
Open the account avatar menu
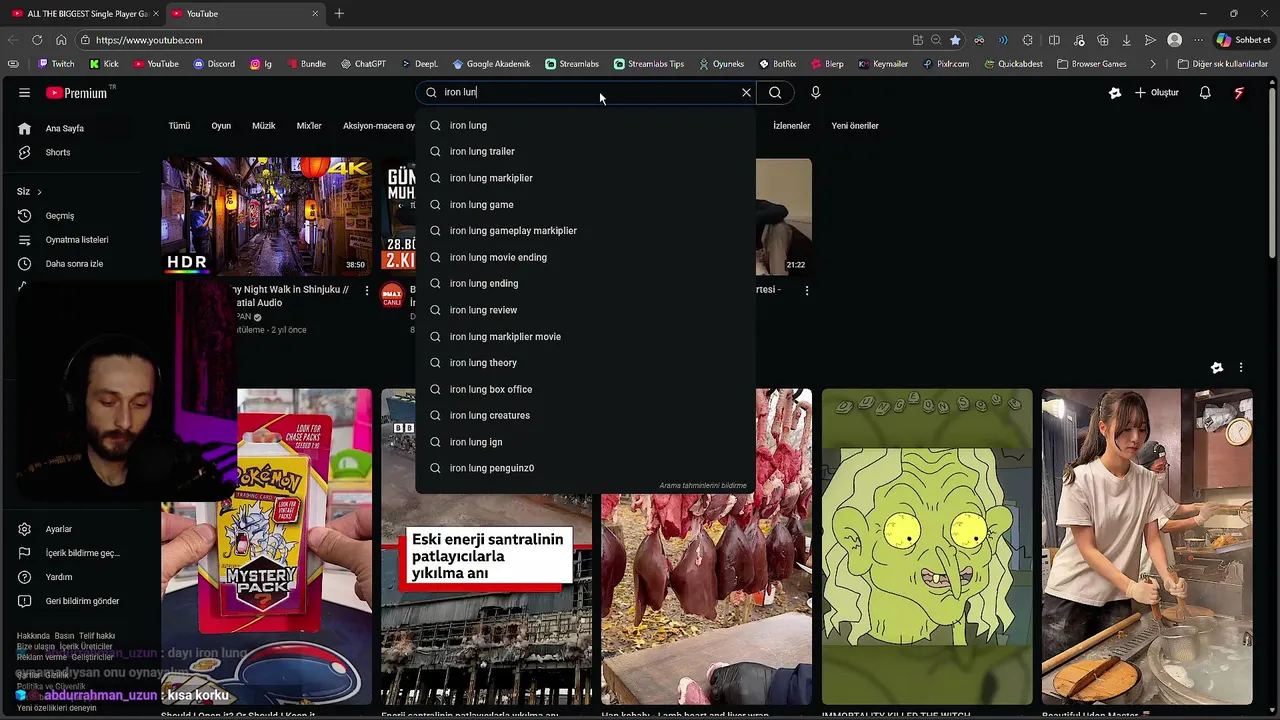(1239, 92)
